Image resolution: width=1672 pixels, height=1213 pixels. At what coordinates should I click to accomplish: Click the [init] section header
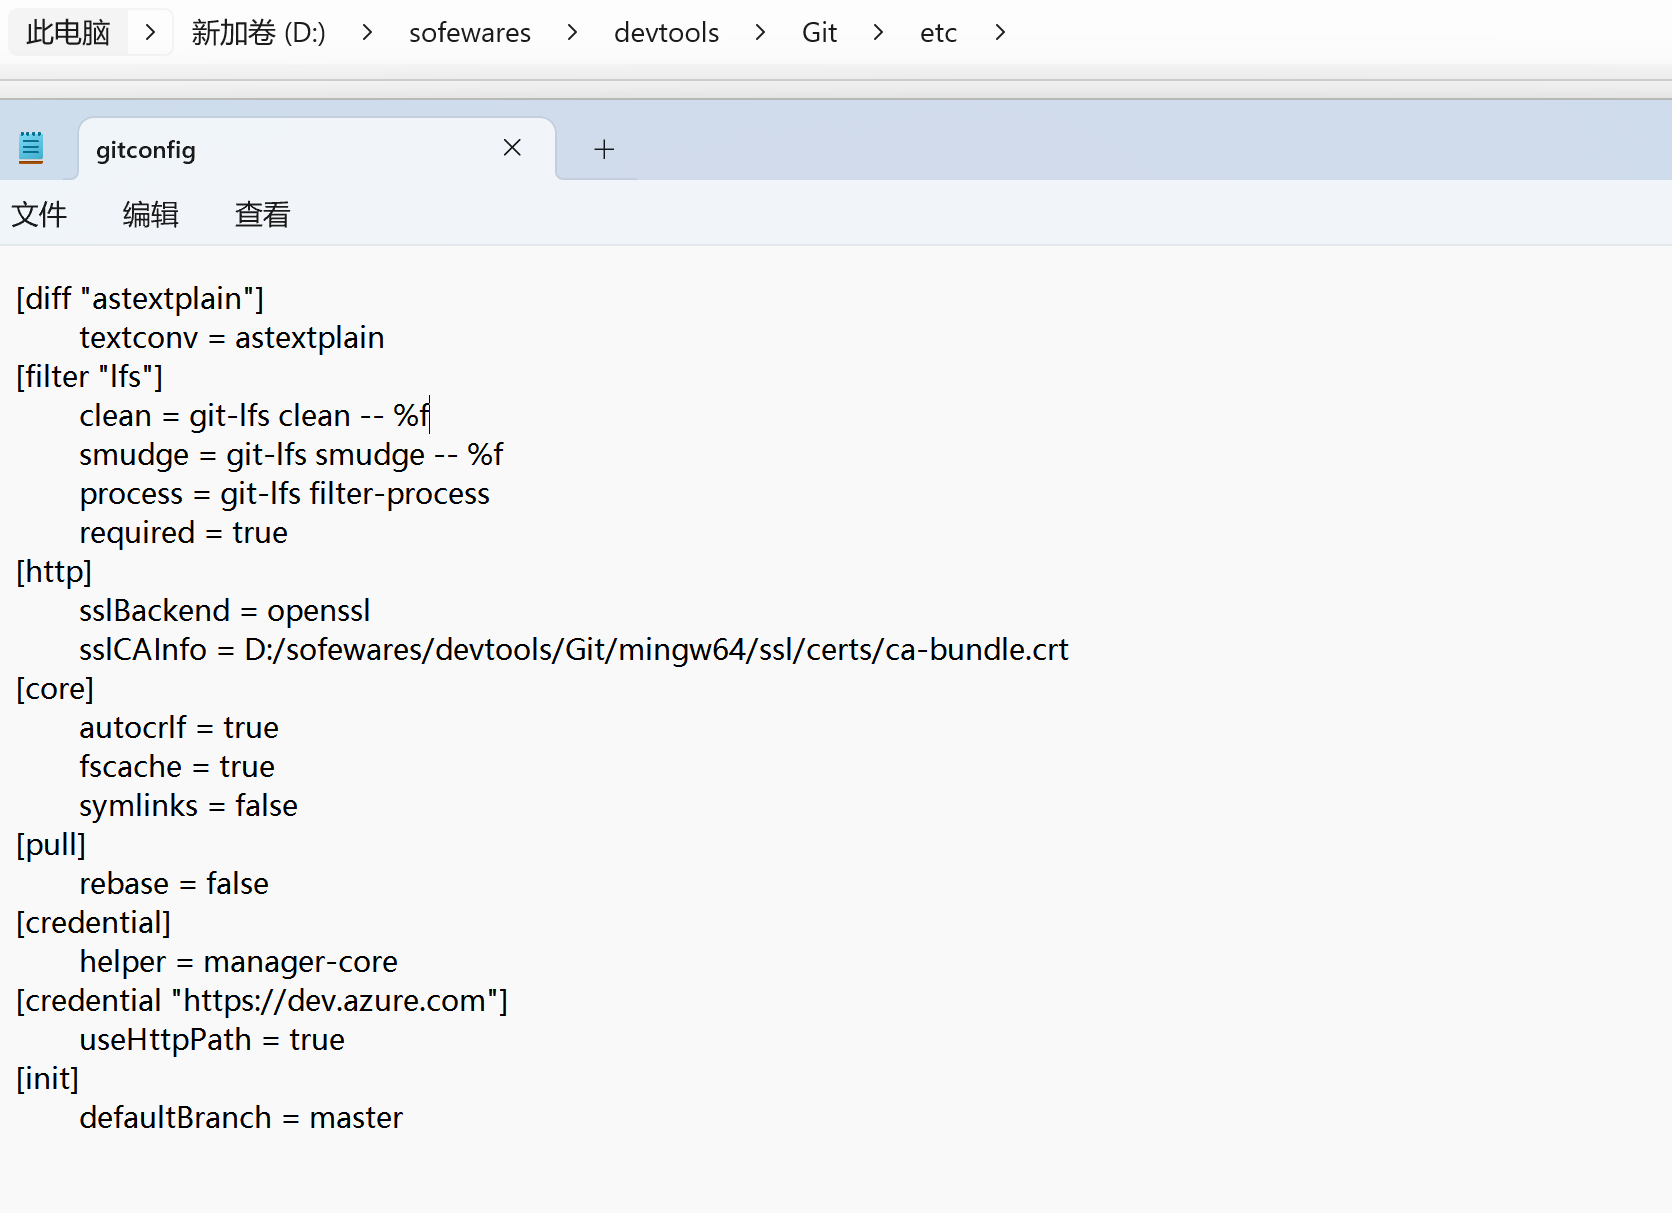click(x=47, y=1078)
